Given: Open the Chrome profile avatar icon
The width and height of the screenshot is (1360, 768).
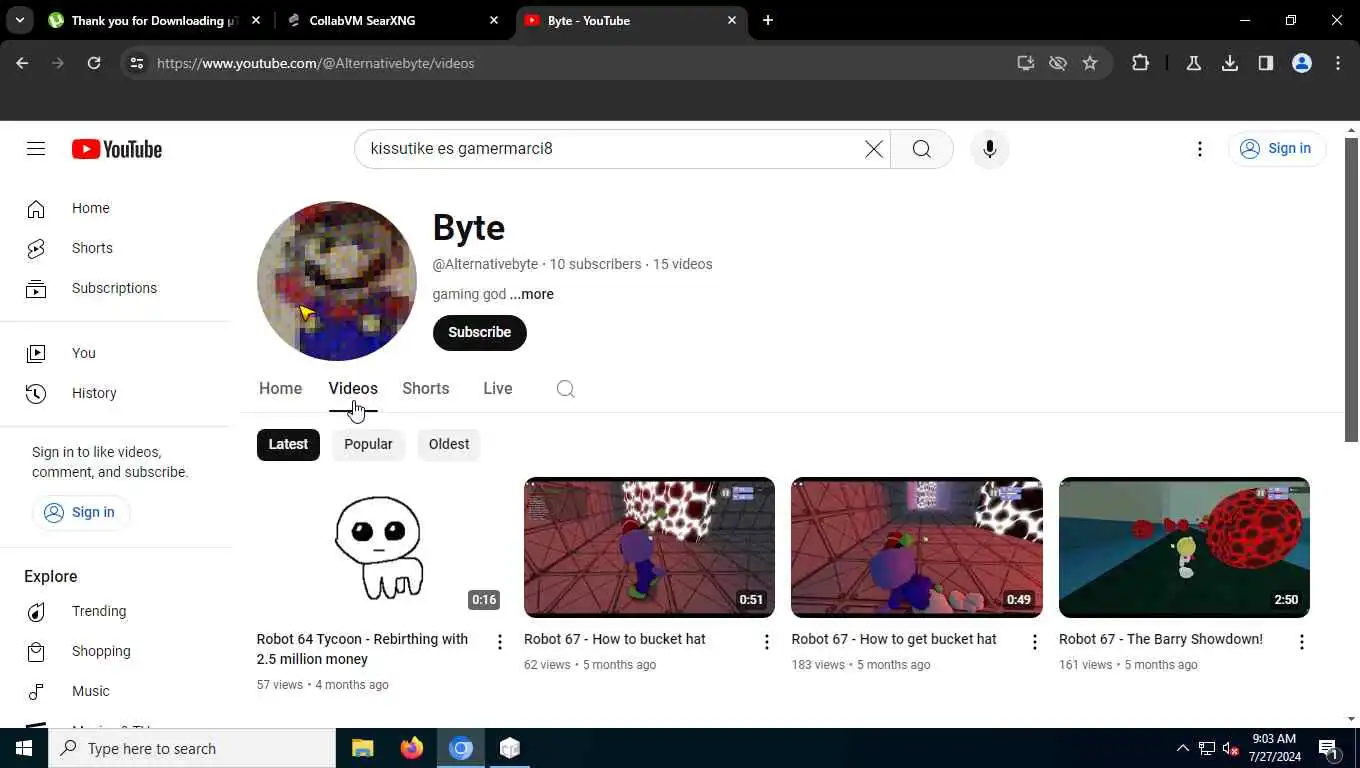Looking at the screenshot, I should [x=1302, y=63].
